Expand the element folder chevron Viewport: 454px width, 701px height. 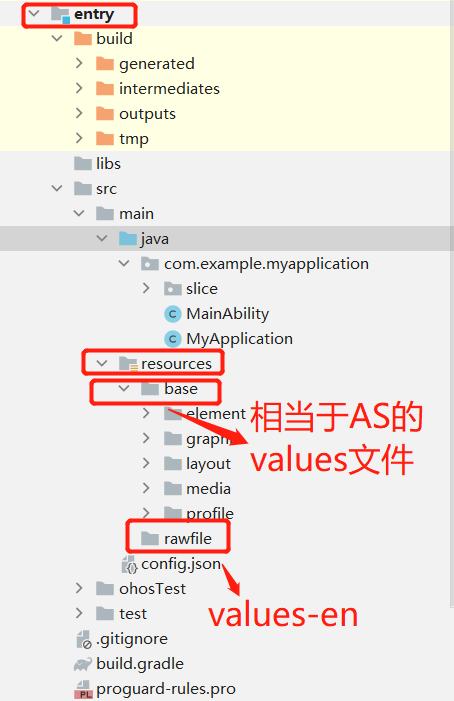pyautogui.click(x=146, y=414)
